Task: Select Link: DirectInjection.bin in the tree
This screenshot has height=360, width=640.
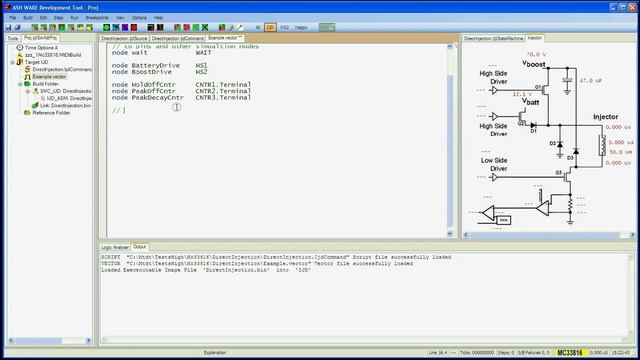Action: 65,105
